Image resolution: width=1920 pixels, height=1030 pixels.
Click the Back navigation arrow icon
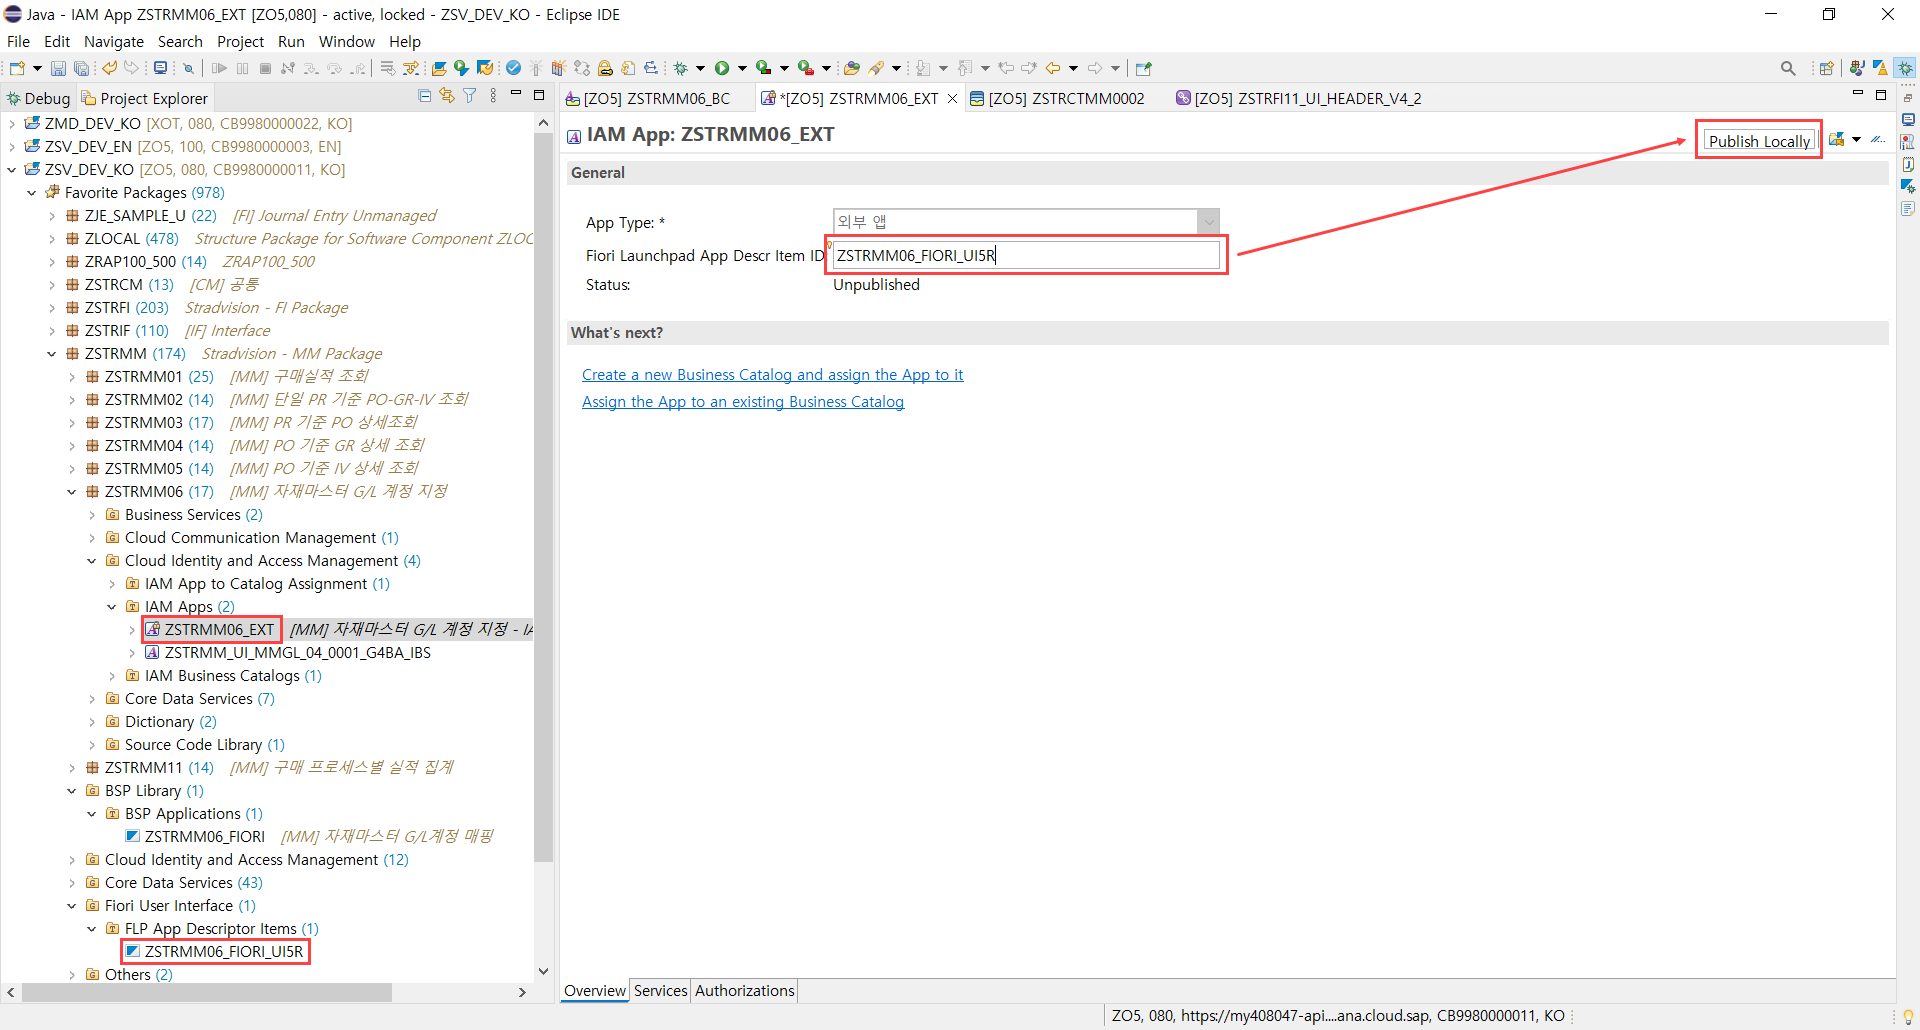[x=1053, y=68]
